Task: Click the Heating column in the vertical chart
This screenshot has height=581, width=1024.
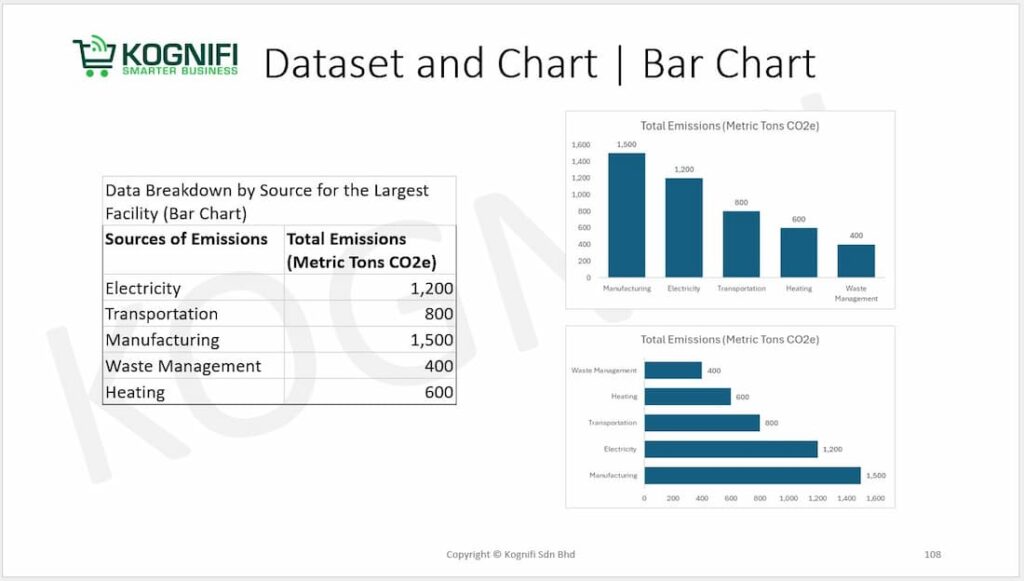Action: (799, 253)
